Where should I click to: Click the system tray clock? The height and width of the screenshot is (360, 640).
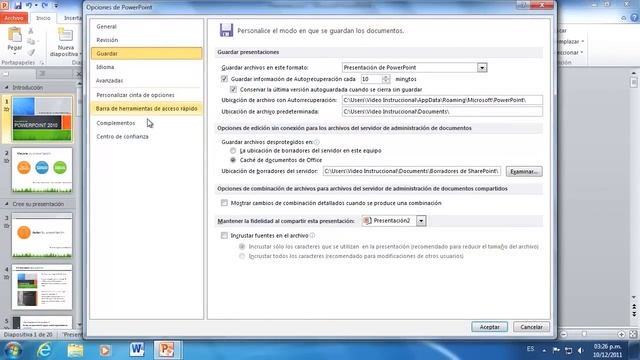[x=607, y=350]
